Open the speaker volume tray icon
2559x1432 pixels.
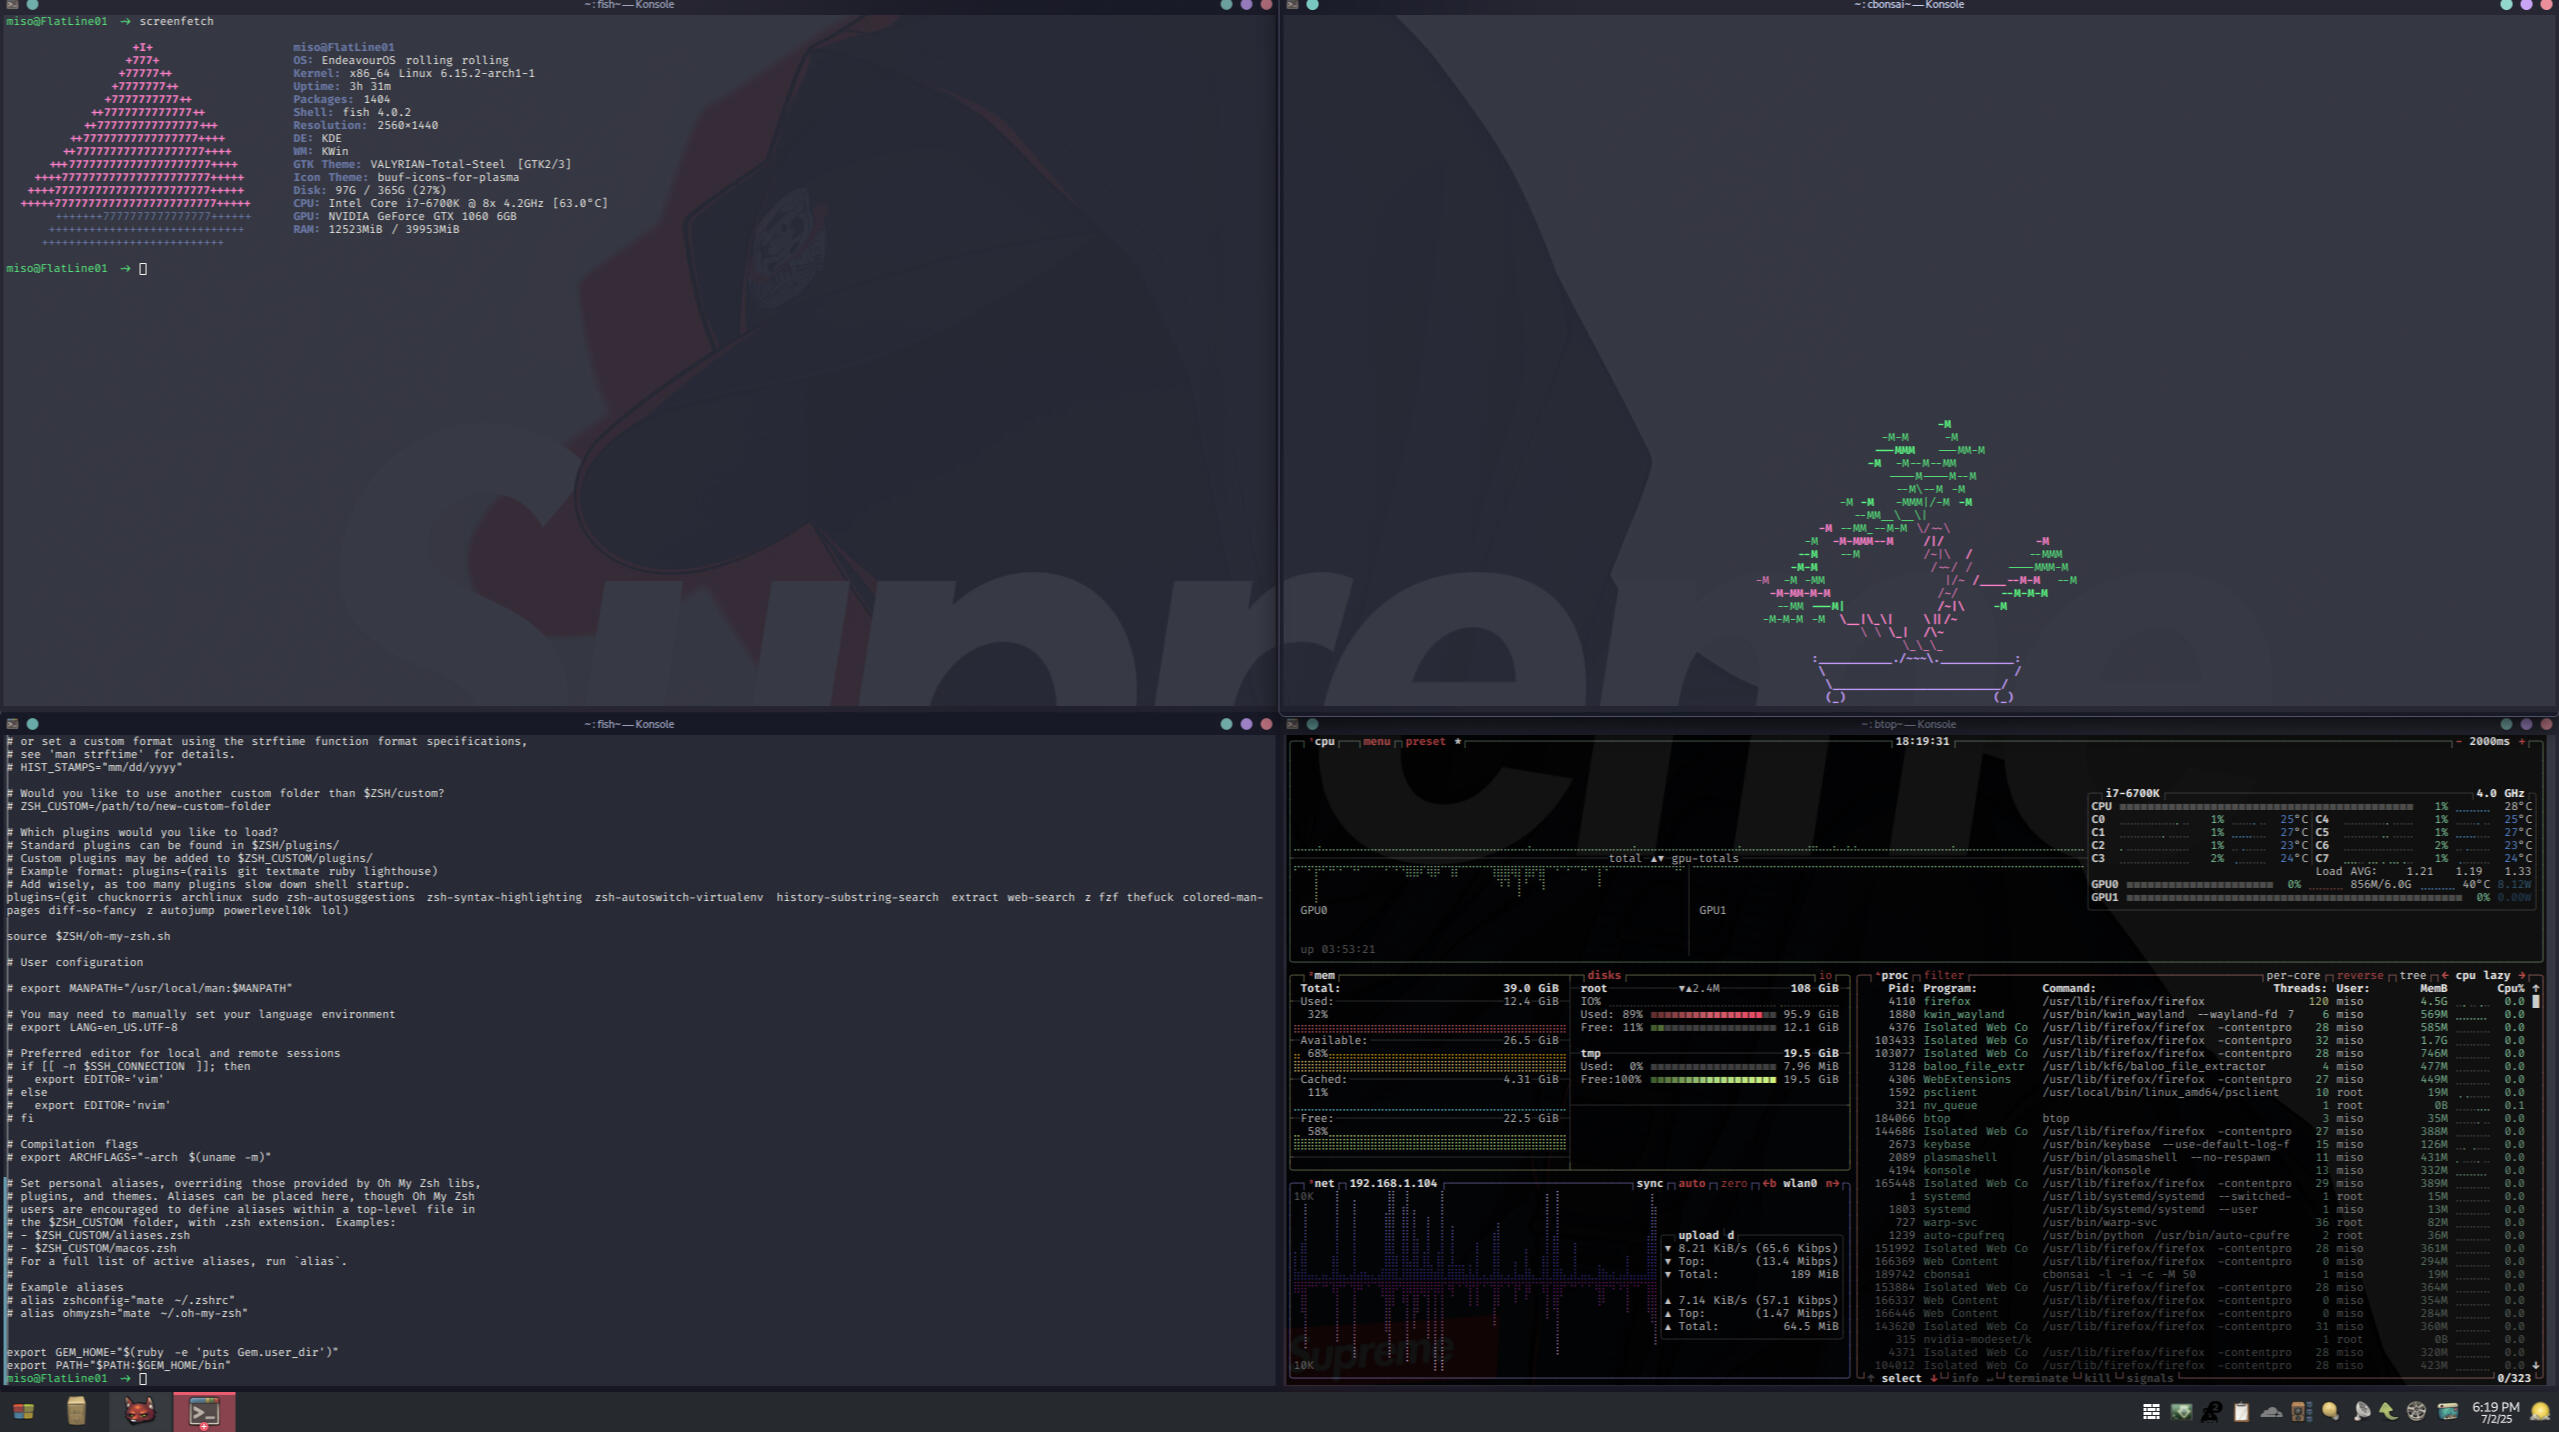[x=2301, y=1412]
